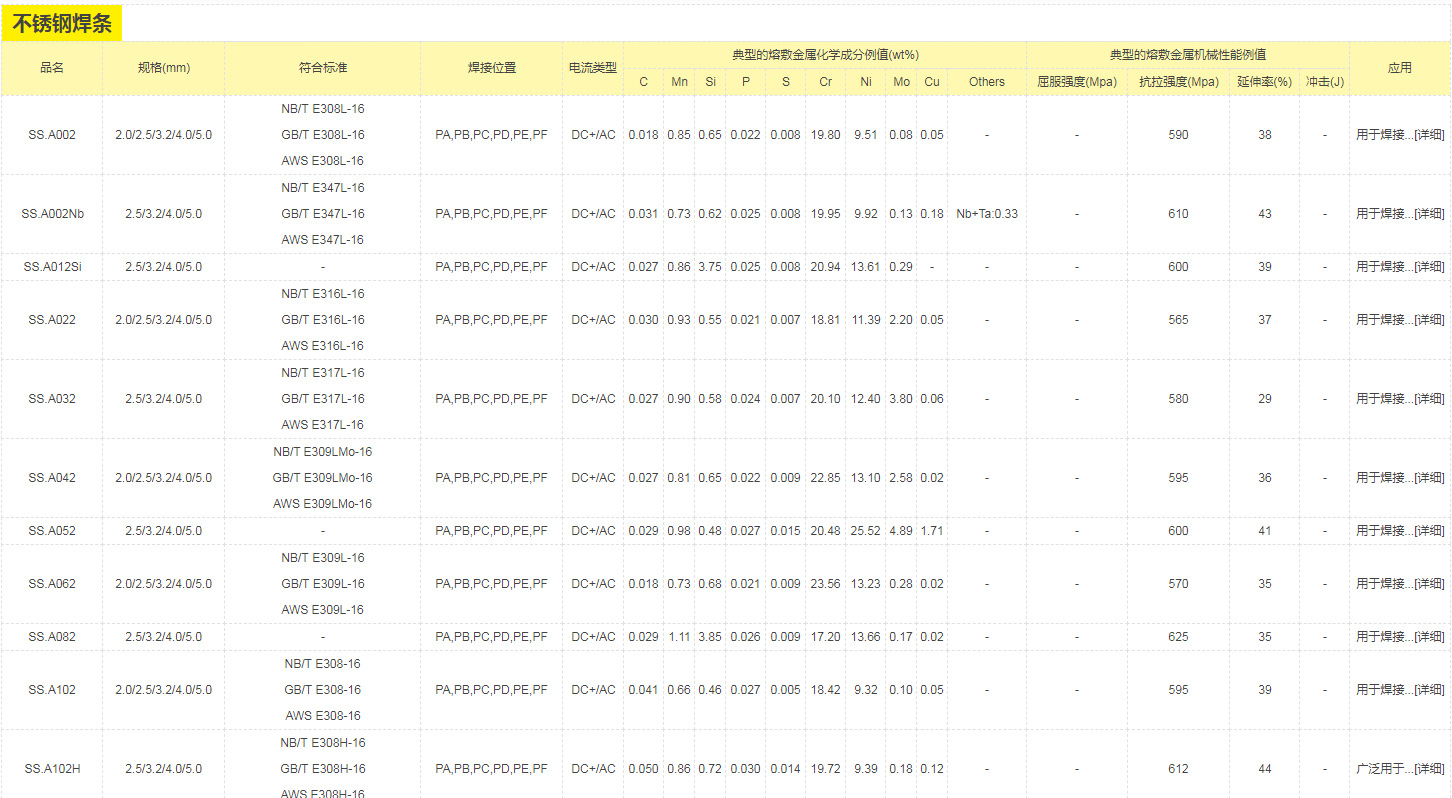
Task: Click the 电流类型 column header
Action: pyautogui.click(x=593, y=68)
